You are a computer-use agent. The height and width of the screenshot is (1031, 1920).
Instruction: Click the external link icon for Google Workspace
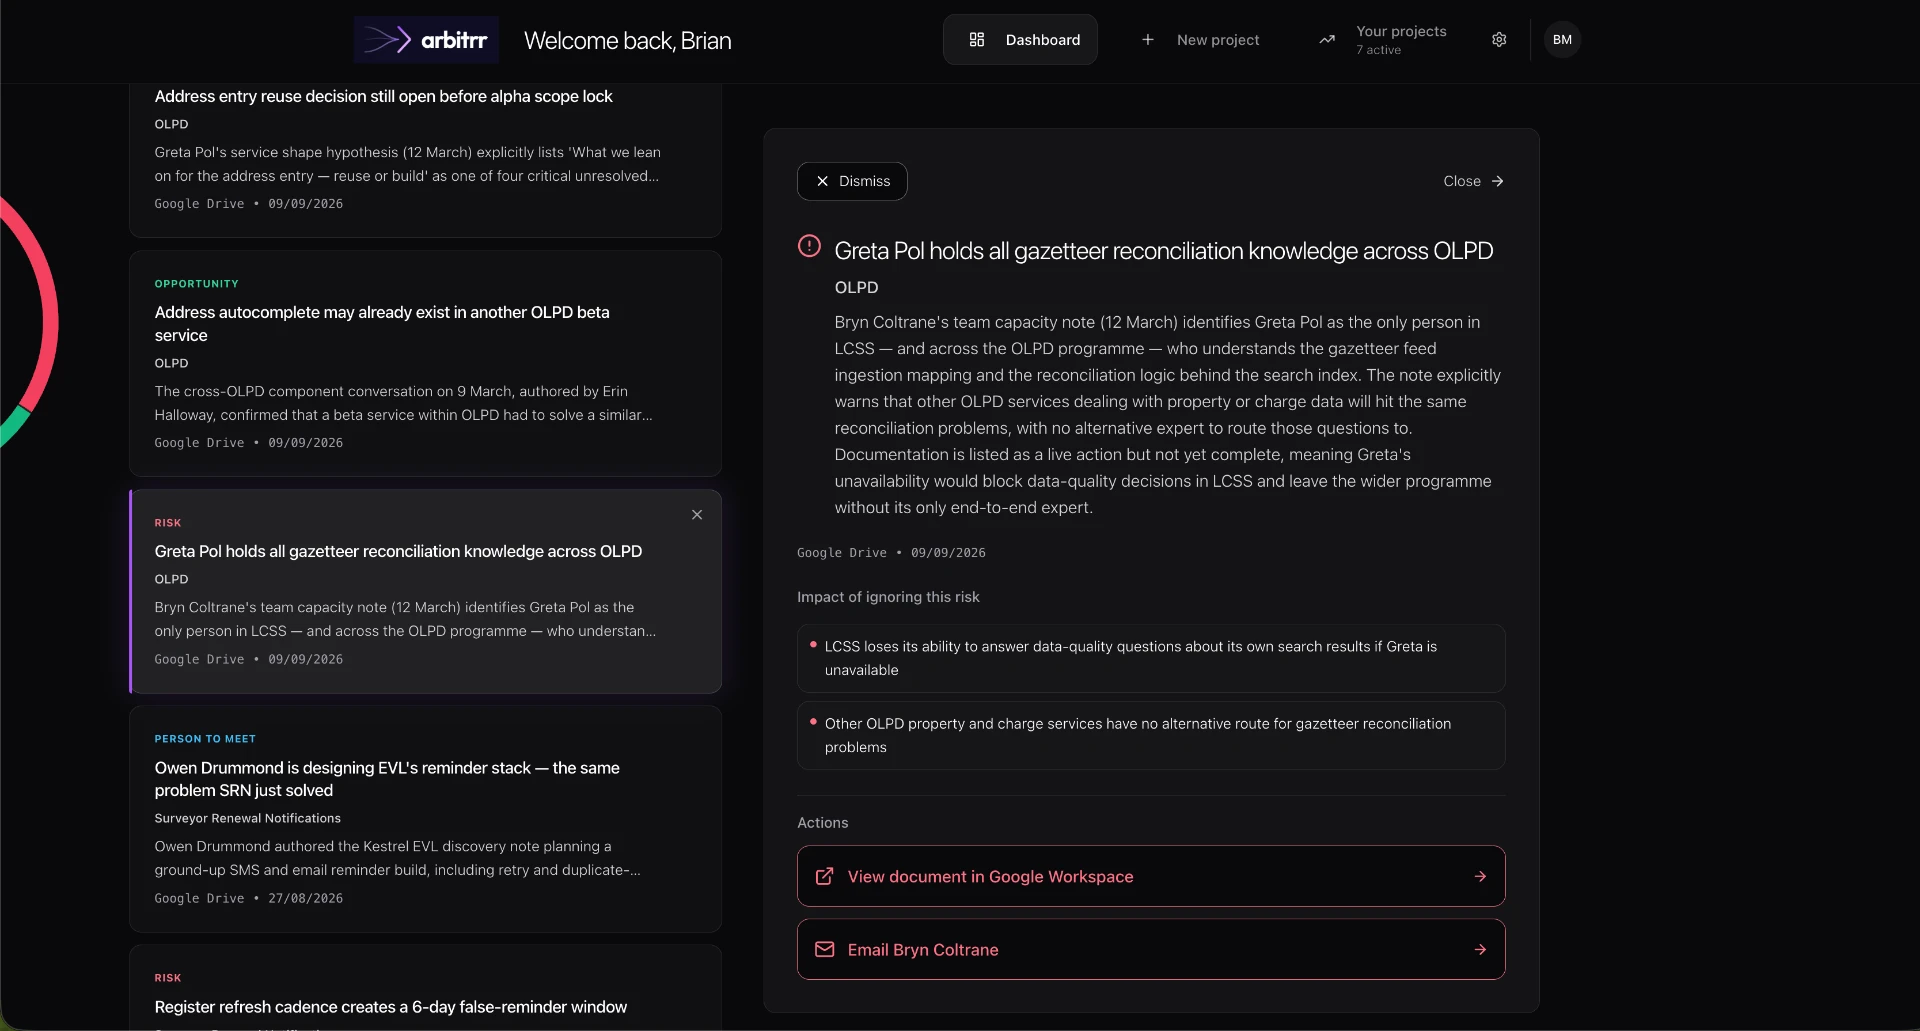824,877
